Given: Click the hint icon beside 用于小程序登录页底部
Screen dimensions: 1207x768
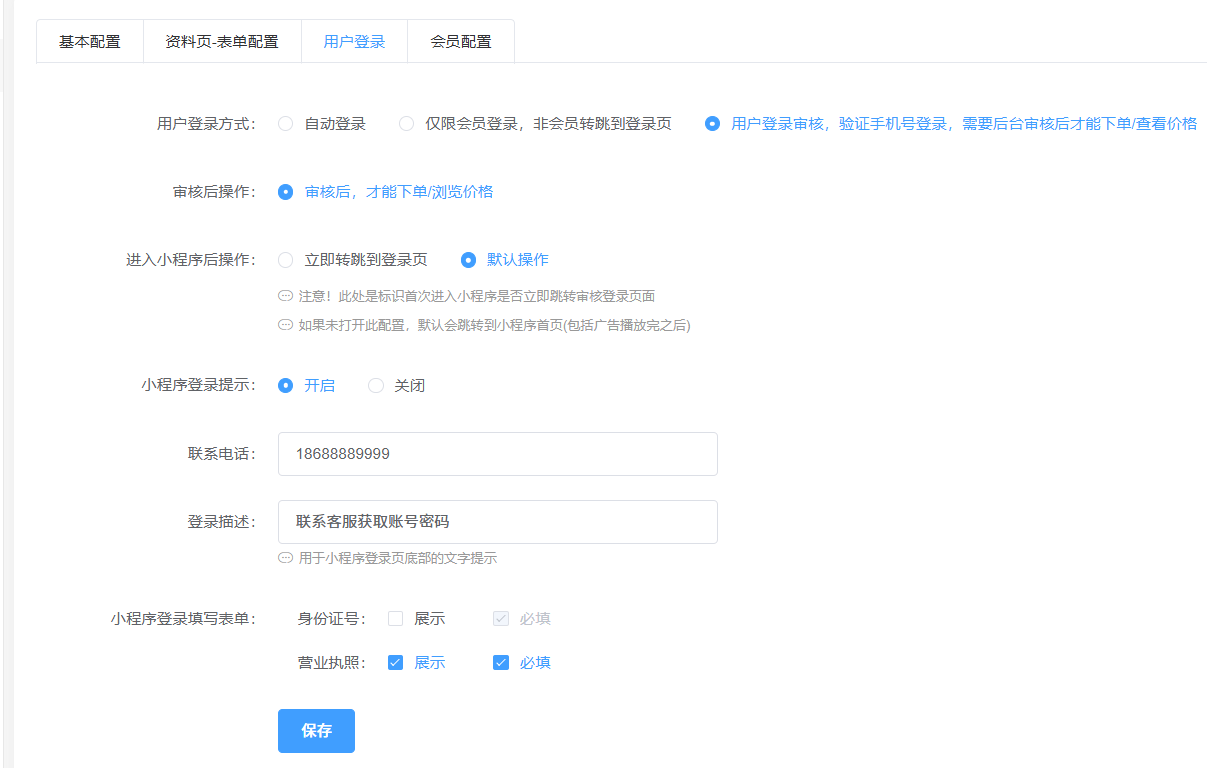Looking at the screenshot, I should (286, 559).
